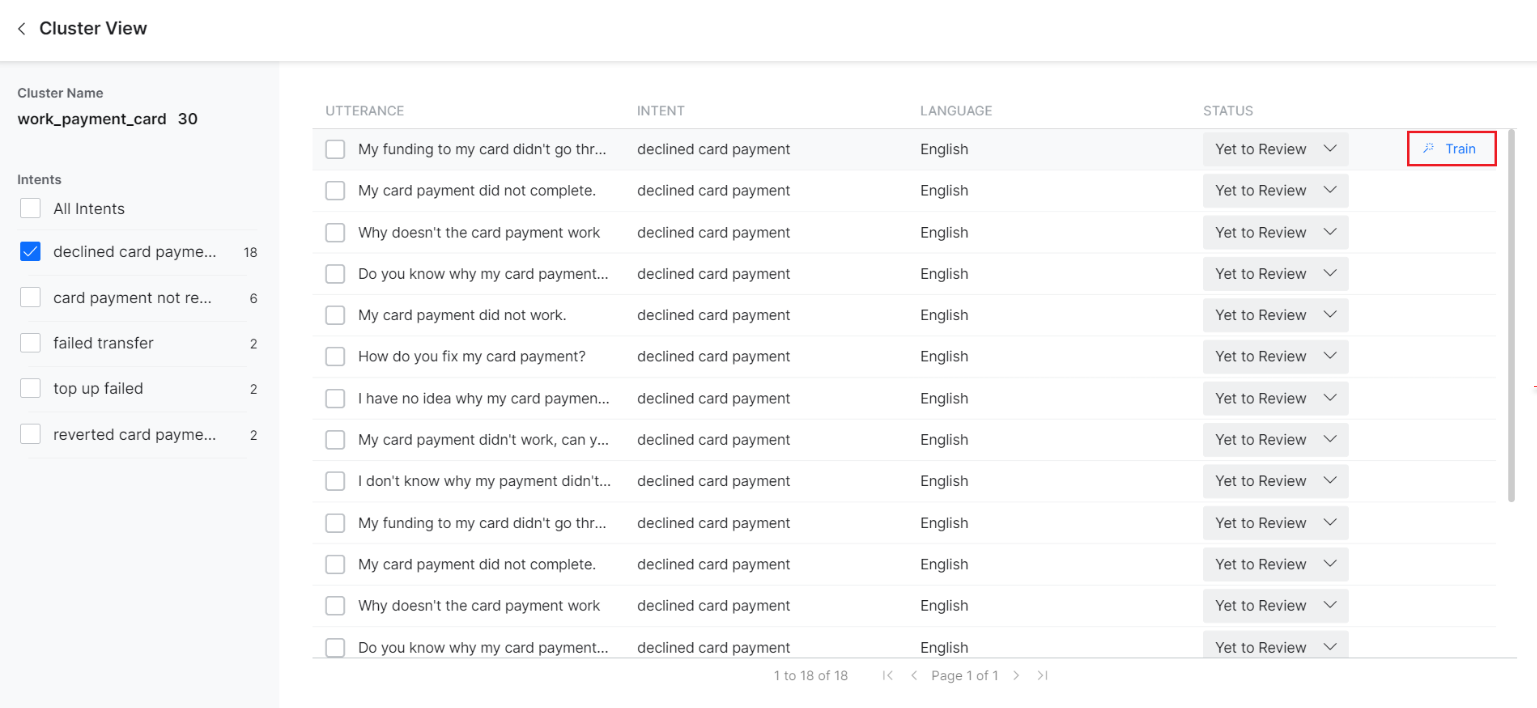Select the reverted card payment intent checkbox
This screenshot has height=708, width=1537.
click(x=31, y=435)
